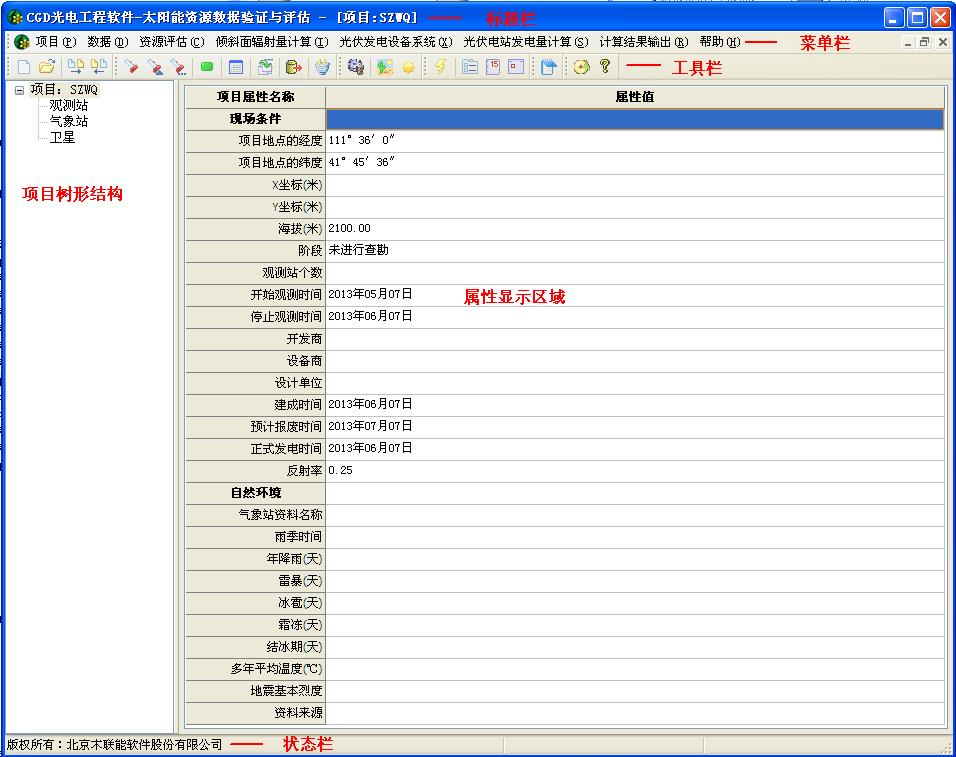956x757 pixels.
Task: Minimize the inner document window from the menu bar
Action: [908, 42]
